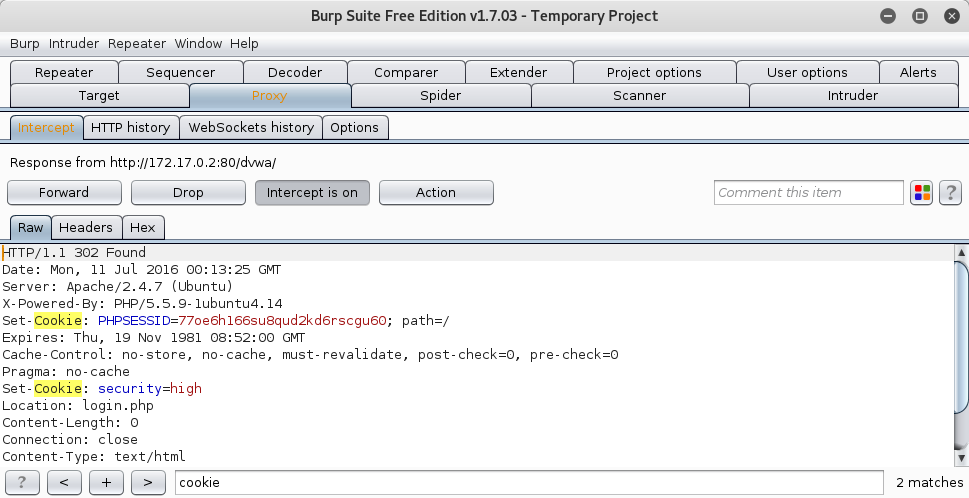Minimize the Burp Suite window
This screenshot has height=498, width=969.
coord(888,16)
